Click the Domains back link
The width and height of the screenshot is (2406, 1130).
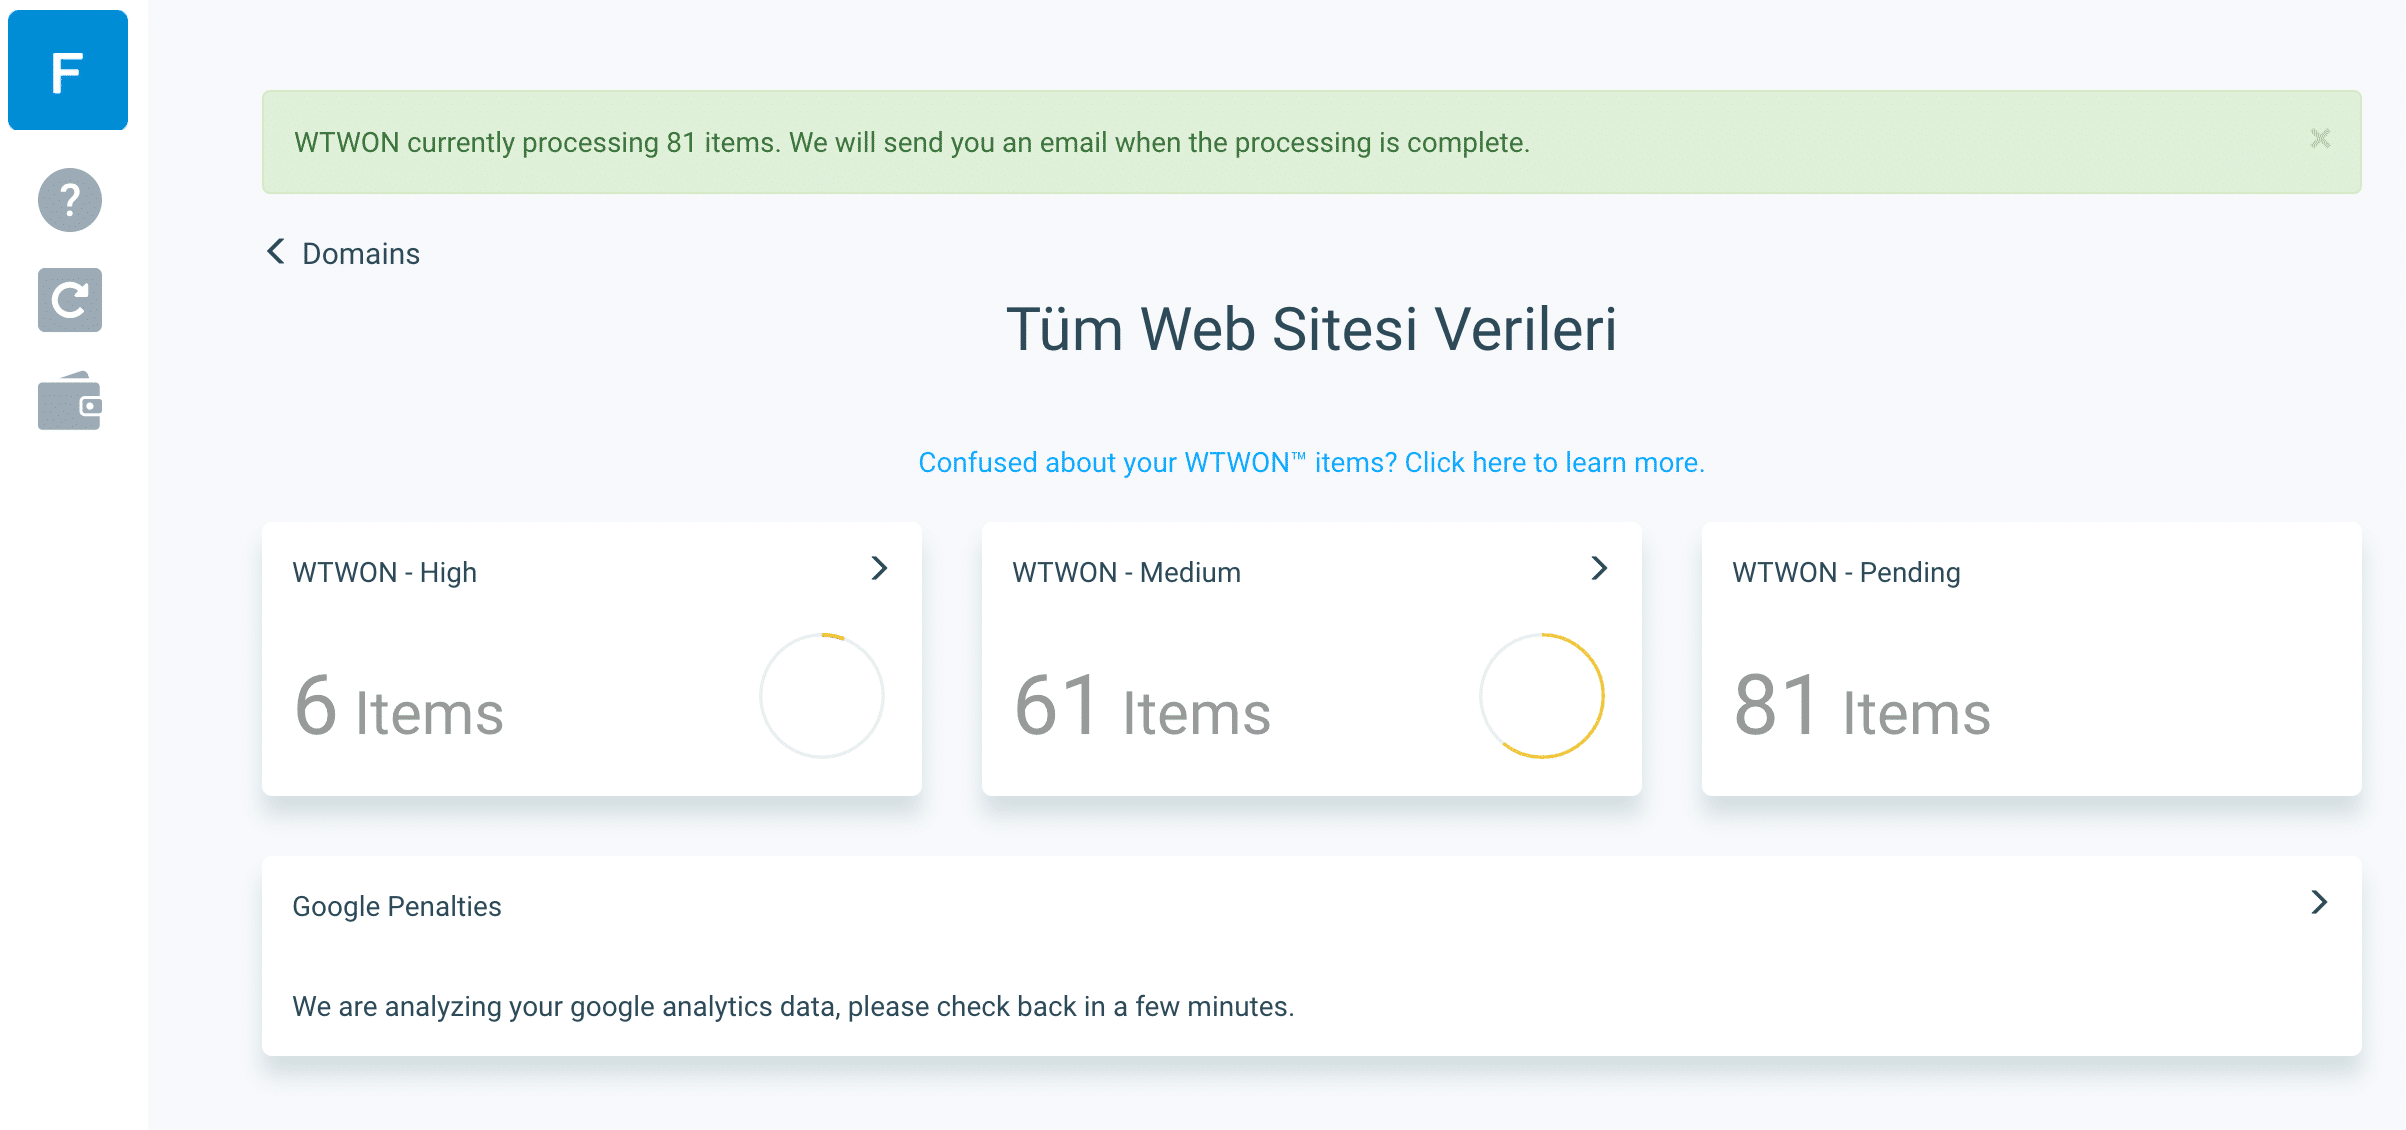(361, 254)
